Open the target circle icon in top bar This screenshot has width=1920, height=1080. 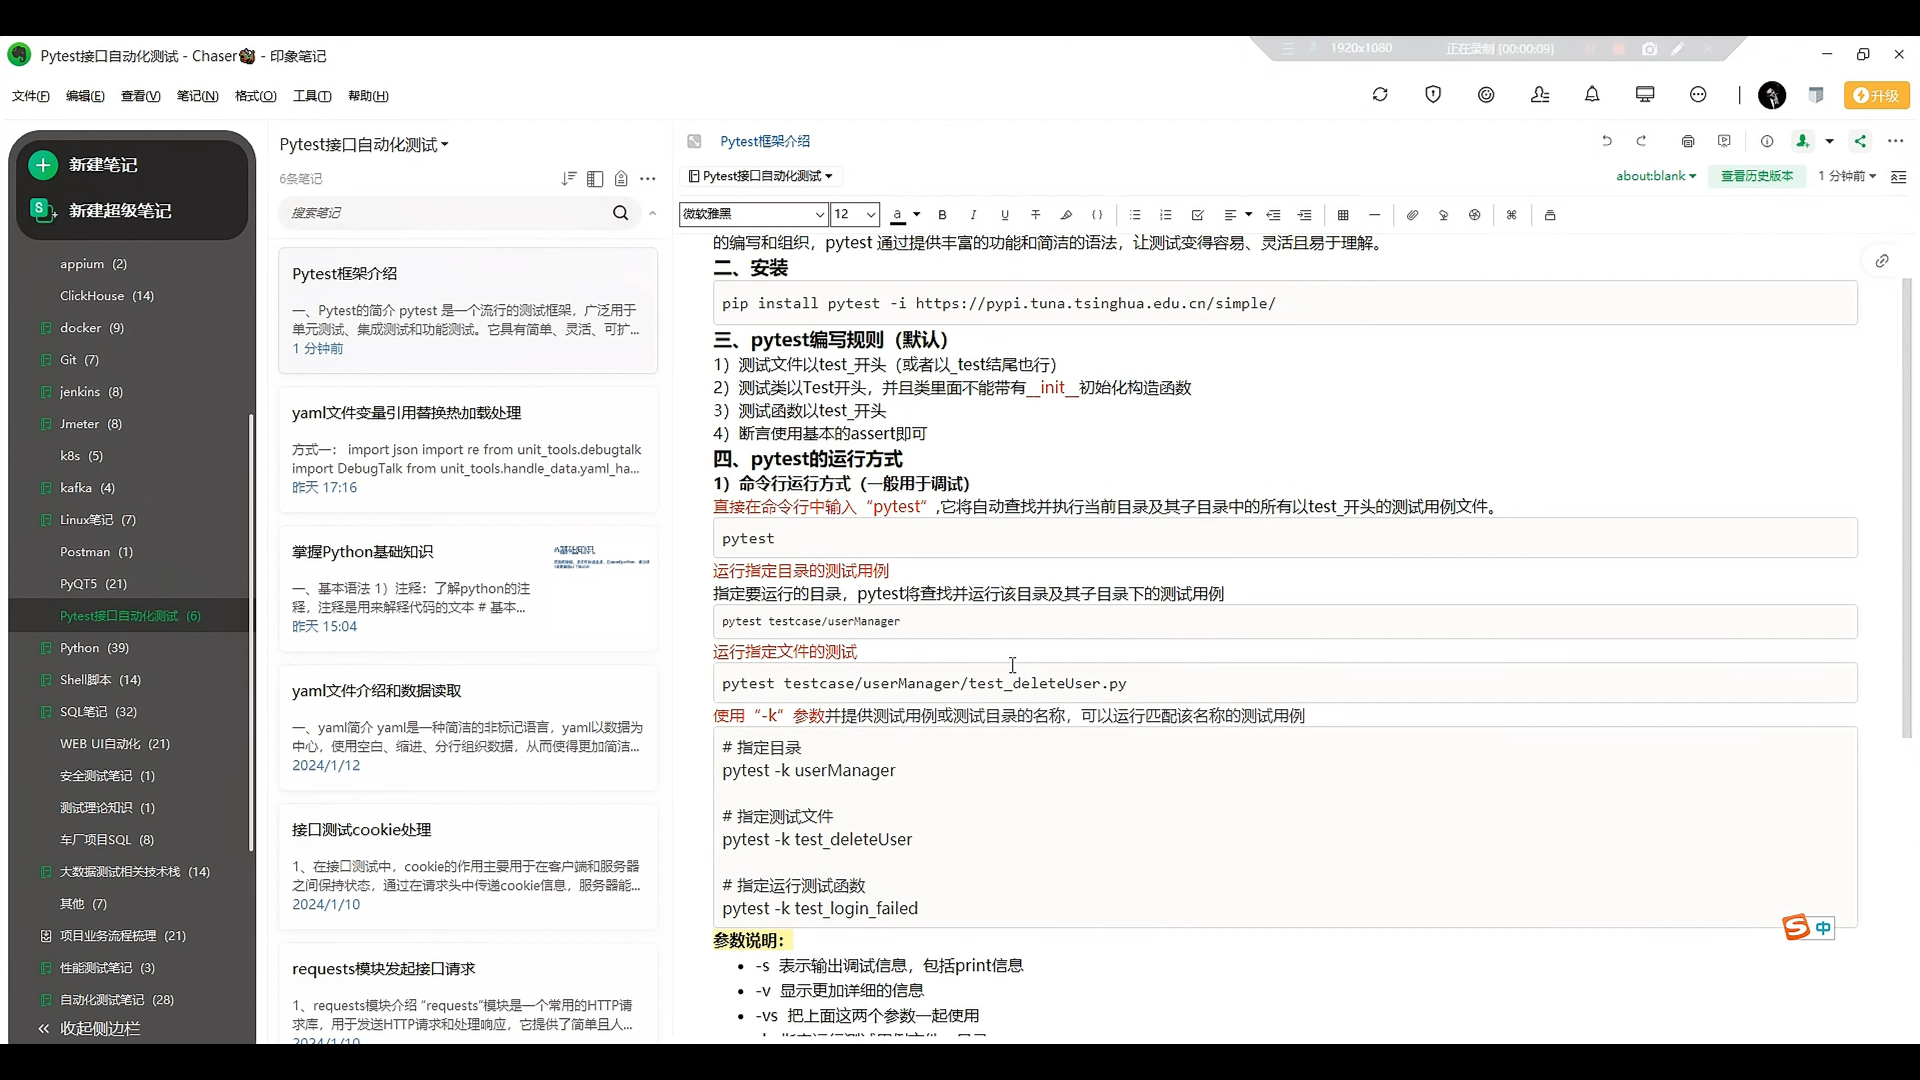1486,95
